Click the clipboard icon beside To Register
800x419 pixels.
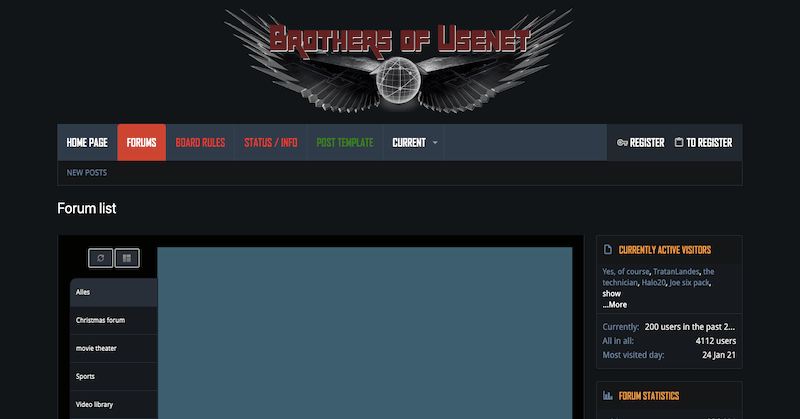point(679,142)
